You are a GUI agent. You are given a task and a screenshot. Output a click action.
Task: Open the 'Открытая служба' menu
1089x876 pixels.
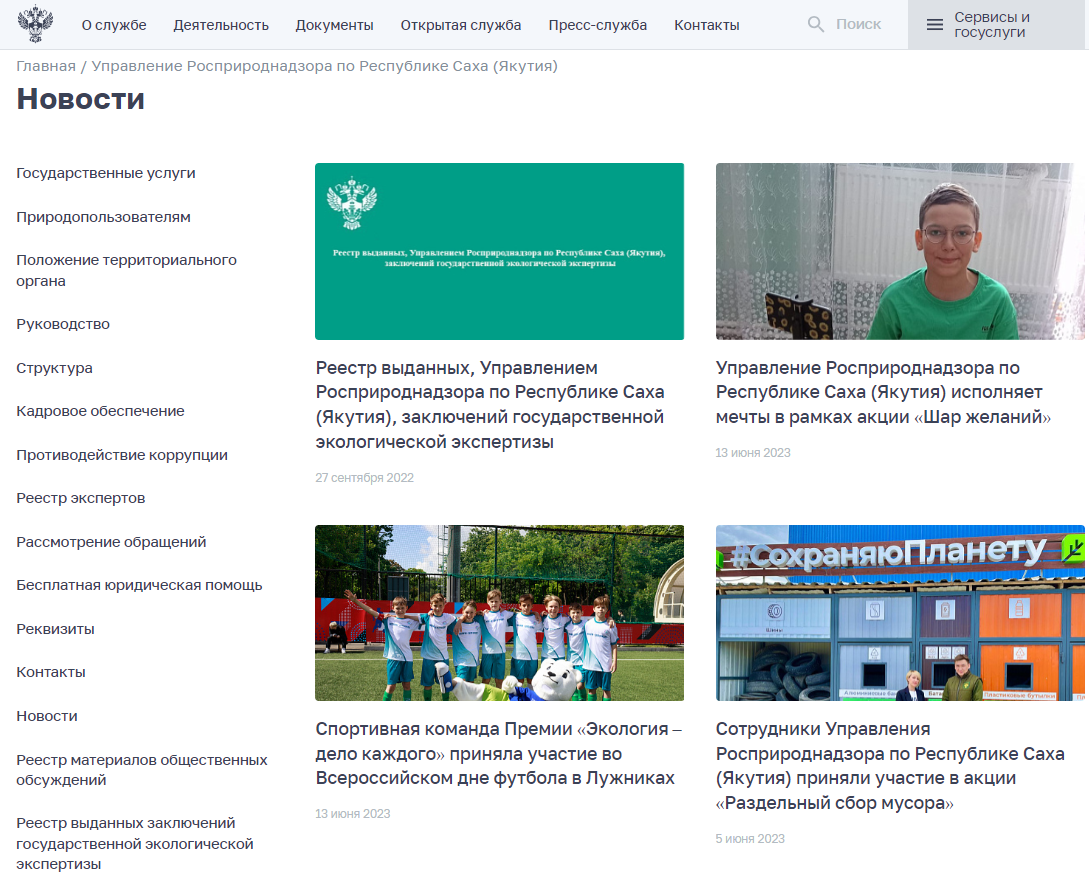coord(460,25)
